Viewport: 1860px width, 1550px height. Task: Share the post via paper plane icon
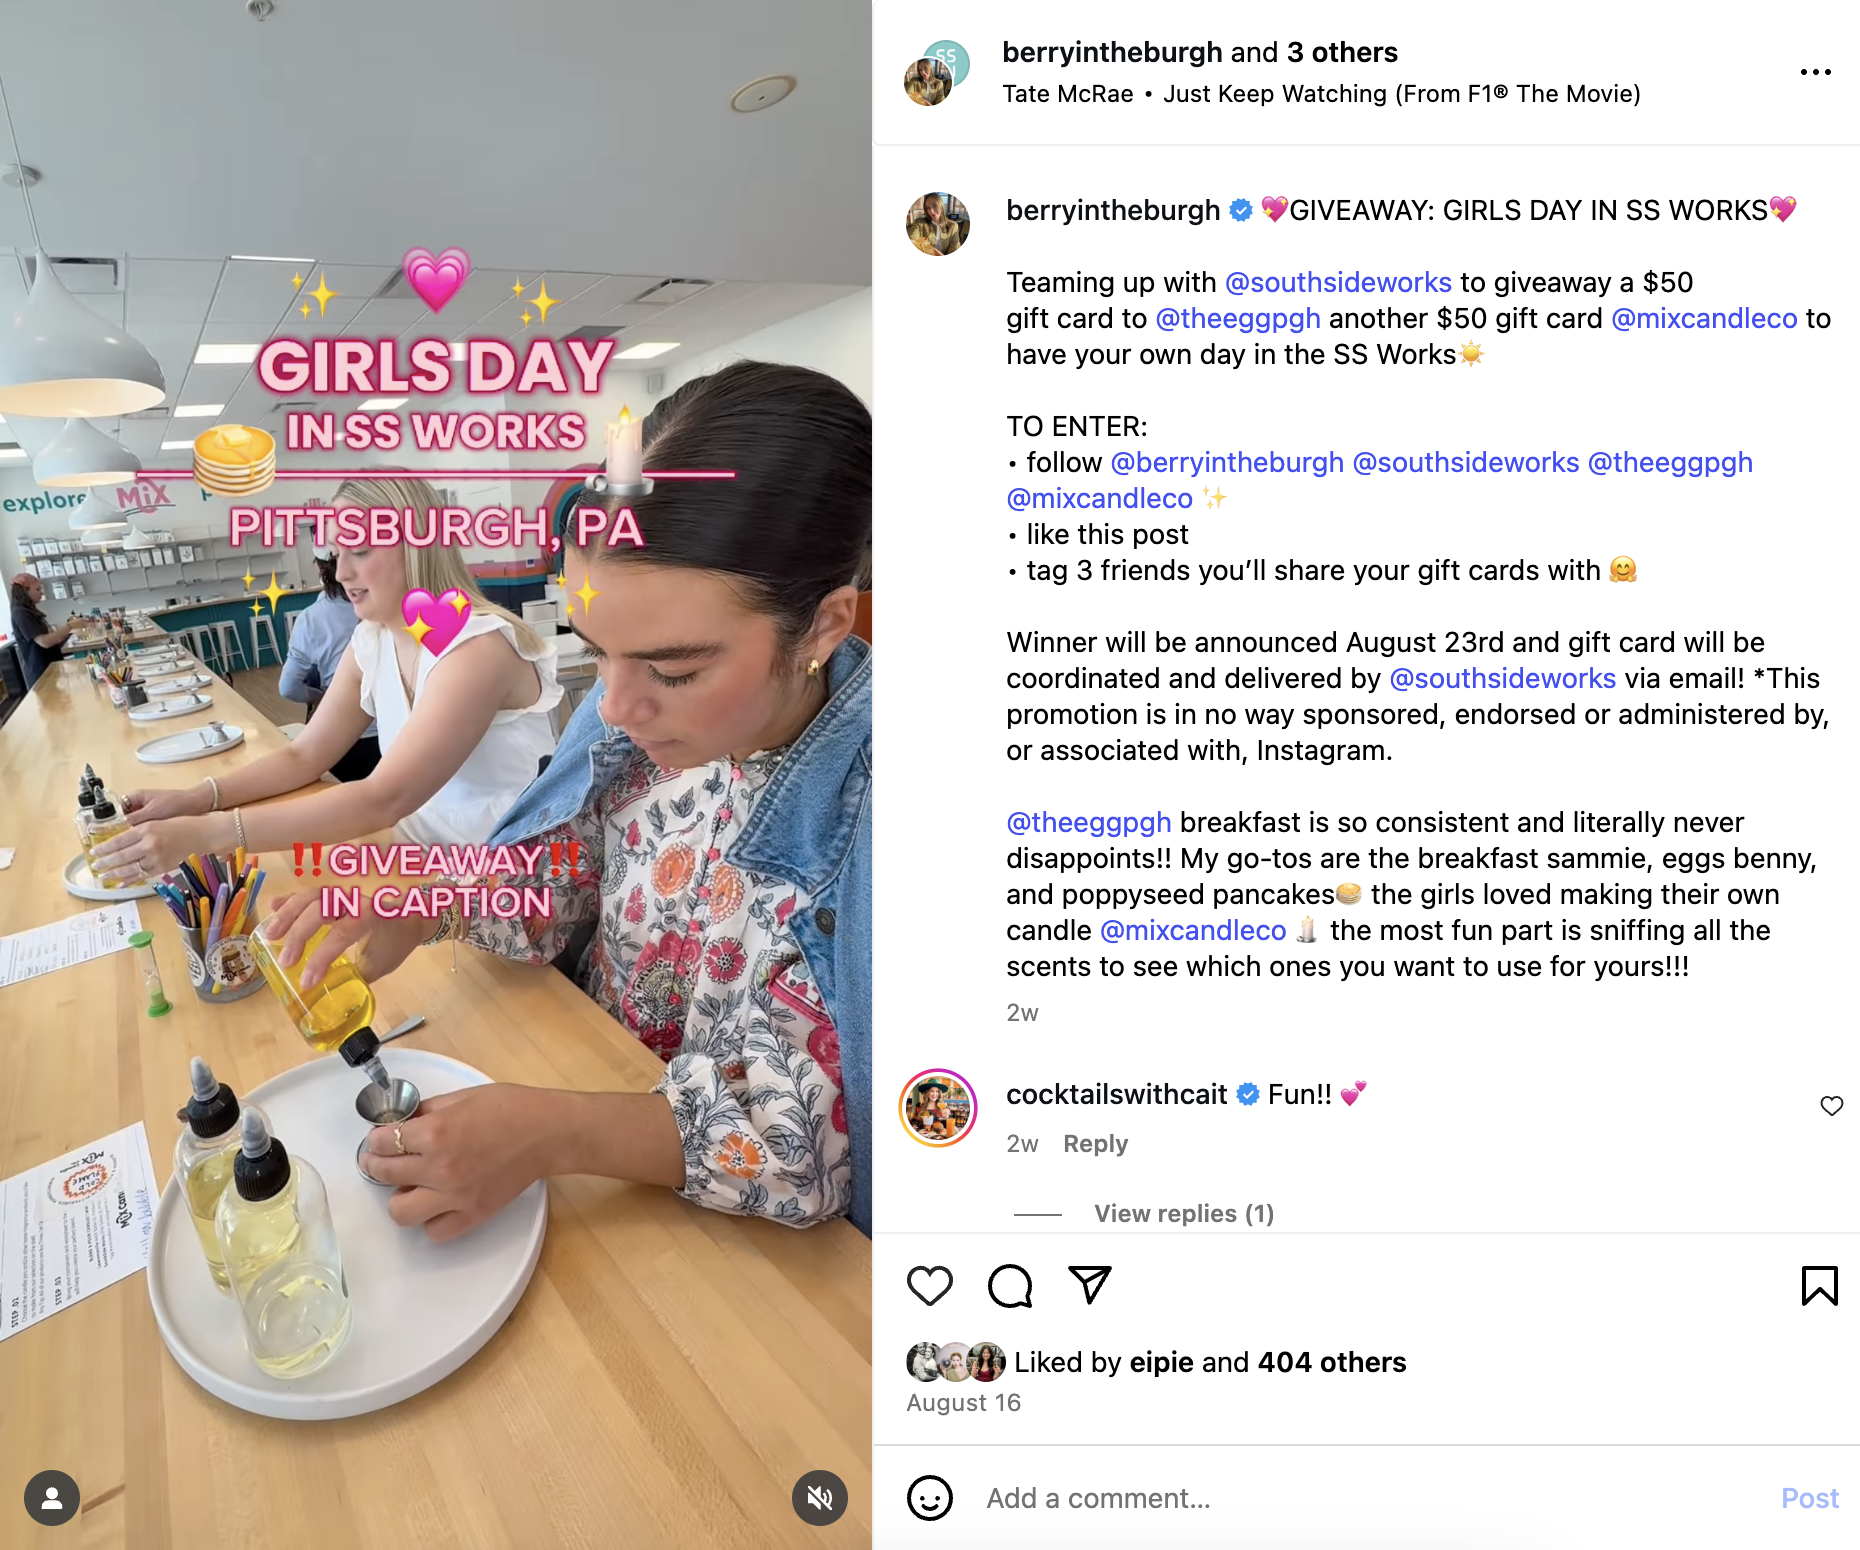point(1090,1285)
